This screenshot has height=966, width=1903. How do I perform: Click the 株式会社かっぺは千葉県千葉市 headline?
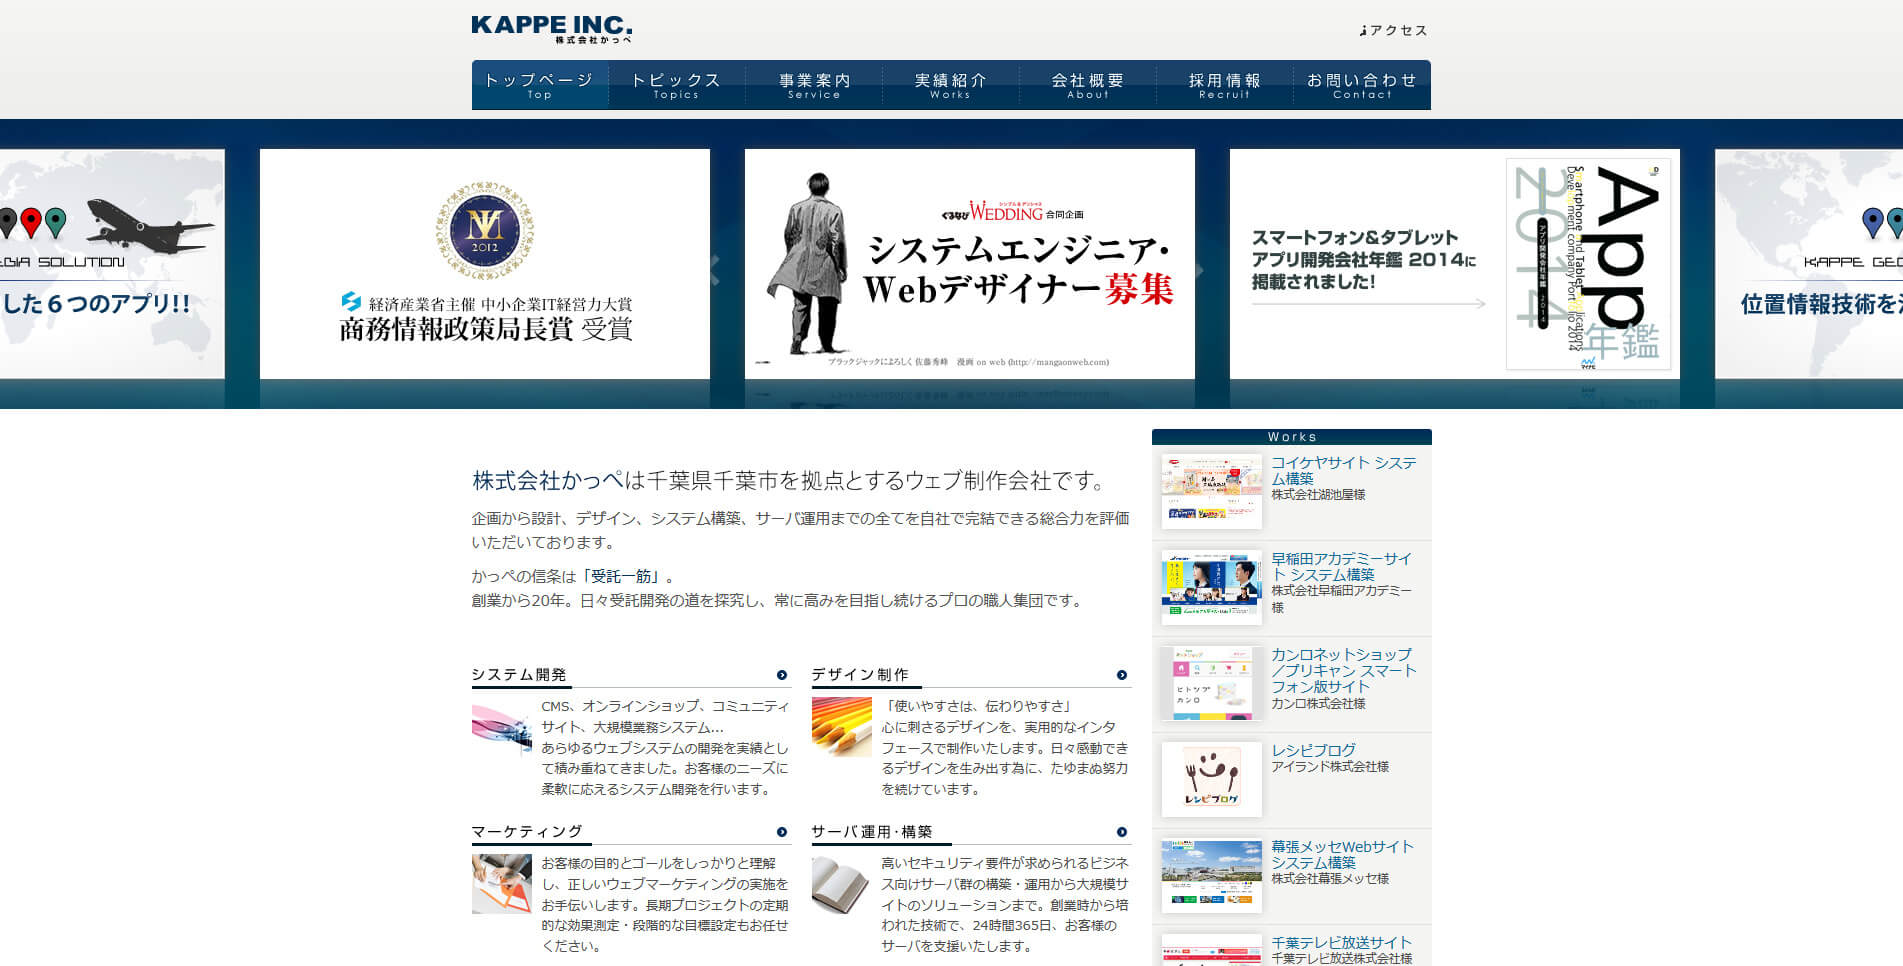pyautogui.click(x=790, y=481)
